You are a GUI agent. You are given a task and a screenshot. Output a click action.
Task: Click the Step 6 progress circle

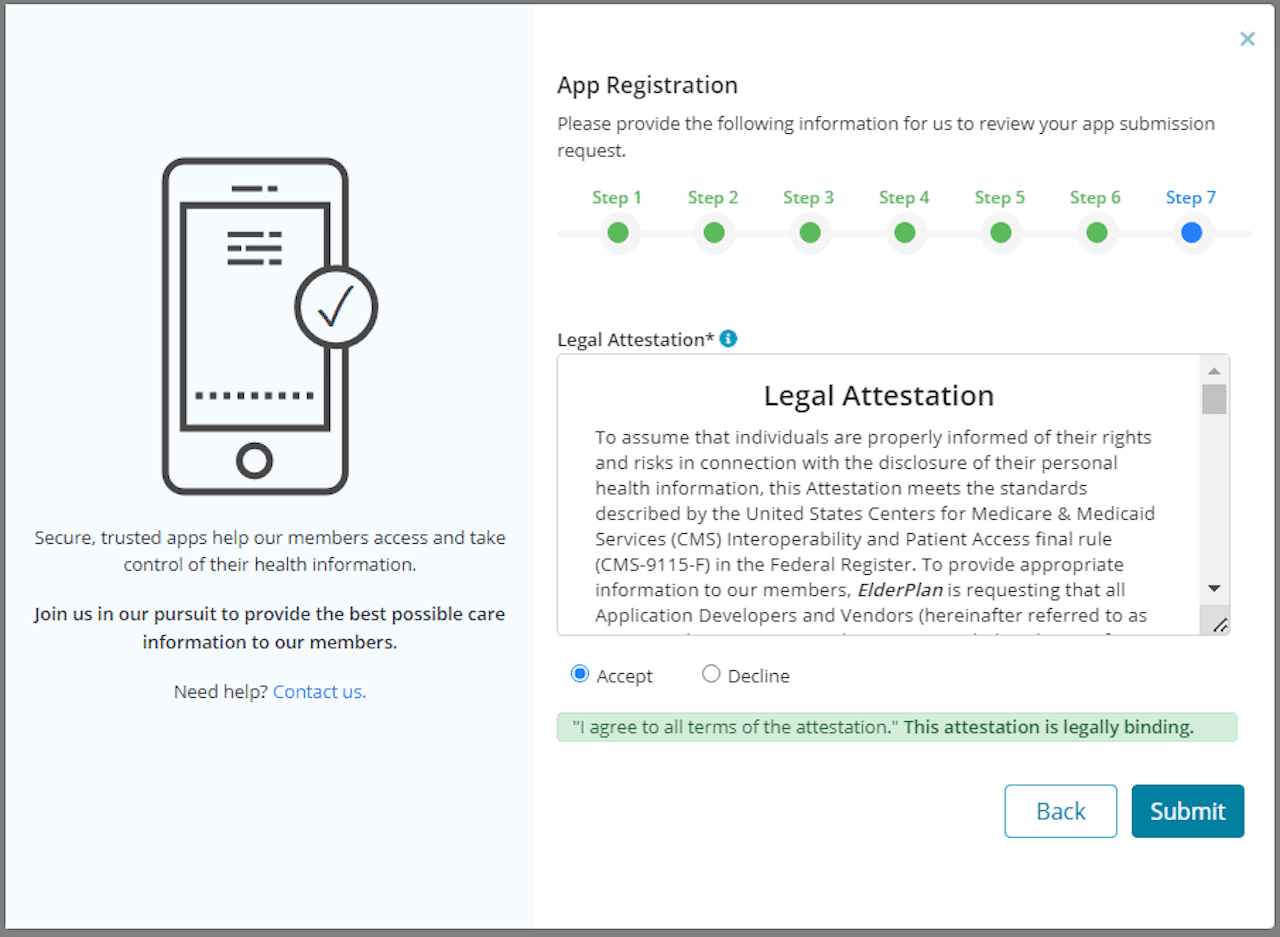click(x=1096, y=232)
